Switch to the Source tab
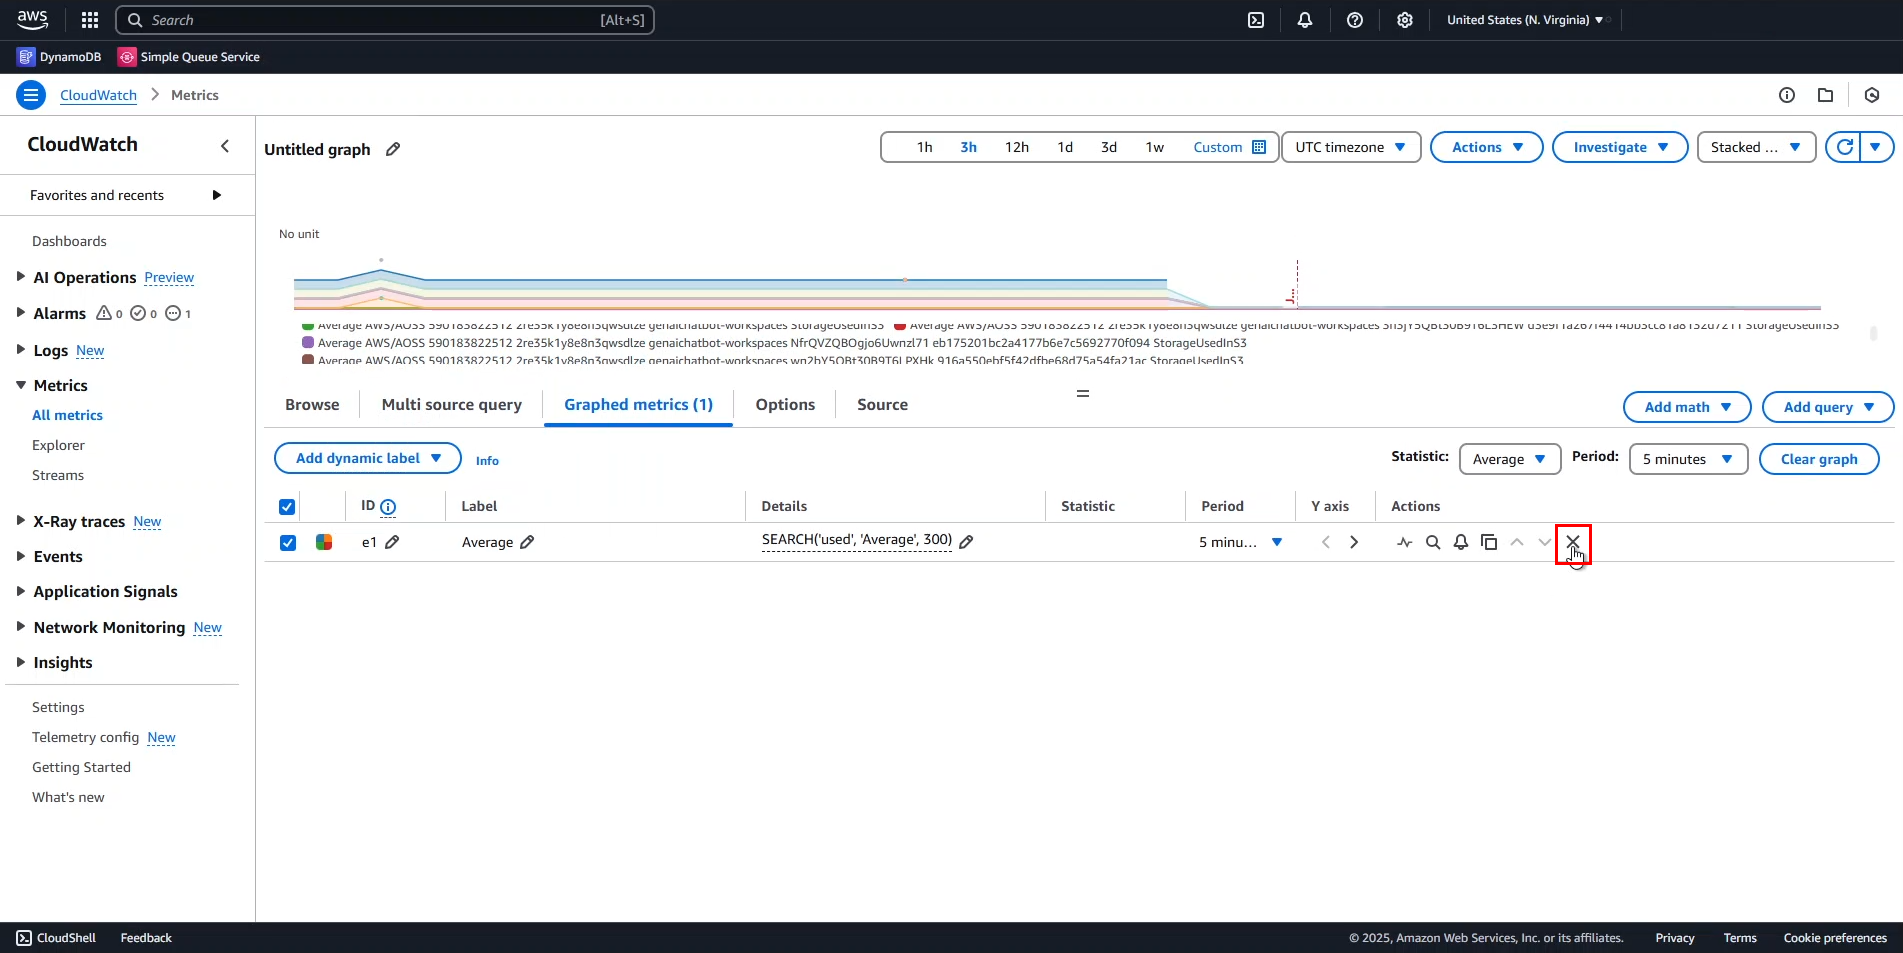 click(882, 405)
